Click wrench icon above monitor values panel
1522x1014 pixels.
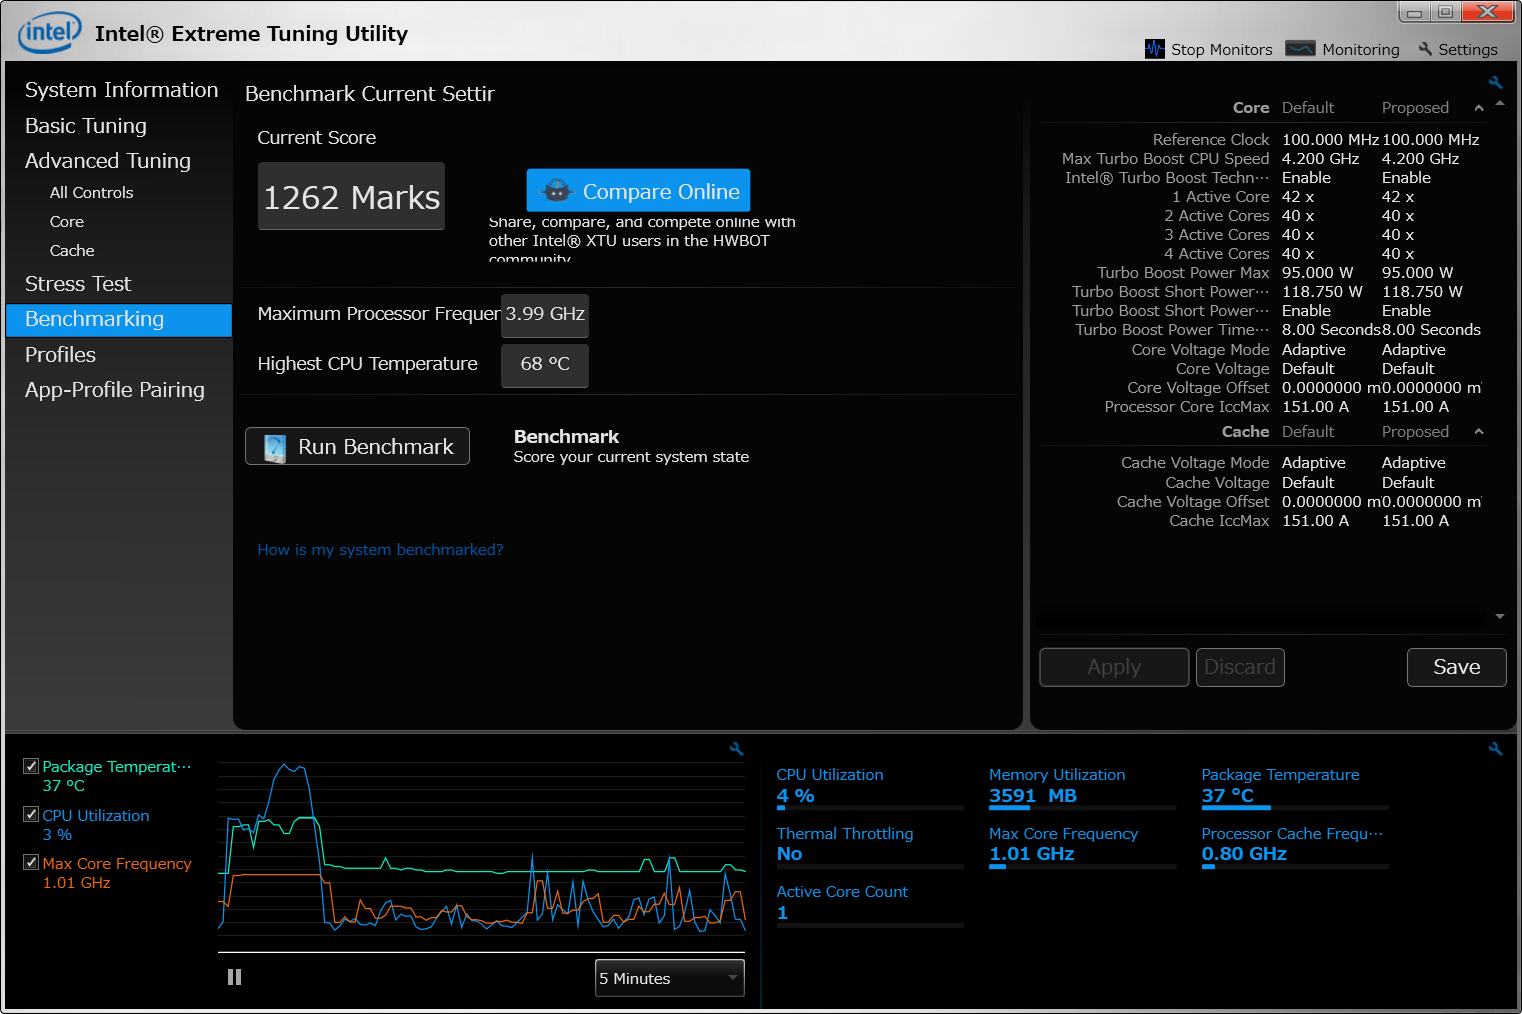click(x=1496, y=749)
